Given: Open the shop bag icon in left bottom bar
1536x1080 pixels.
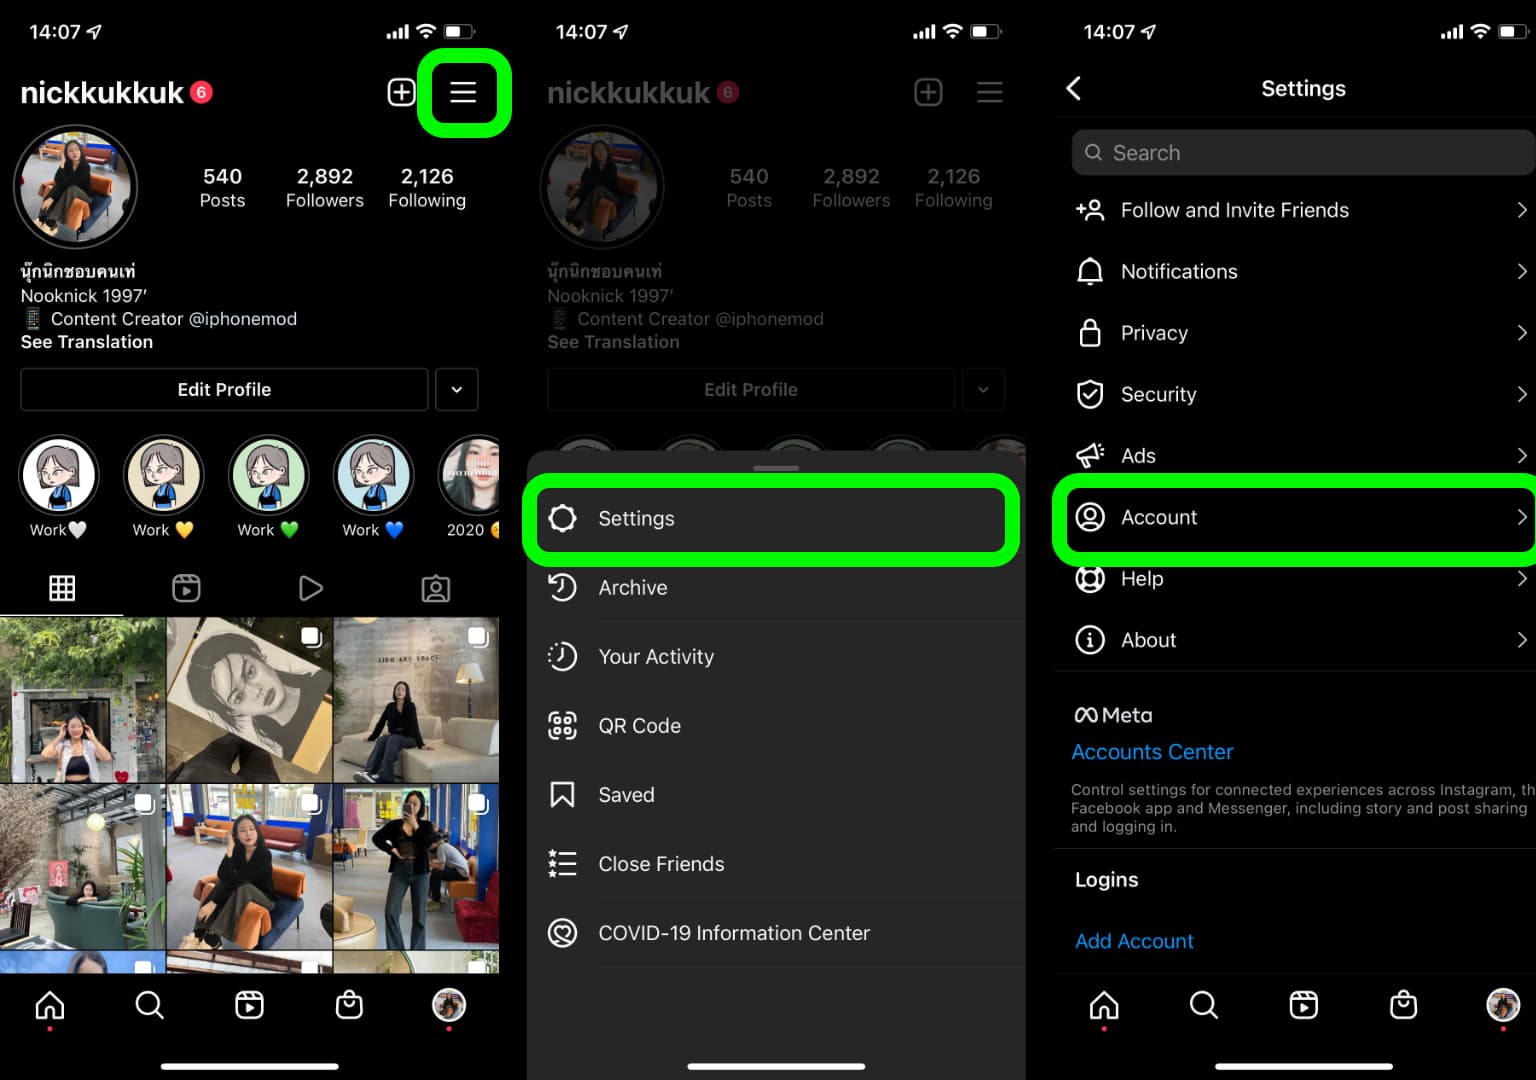Looking at the screenshot, I should coord(349,1004).
